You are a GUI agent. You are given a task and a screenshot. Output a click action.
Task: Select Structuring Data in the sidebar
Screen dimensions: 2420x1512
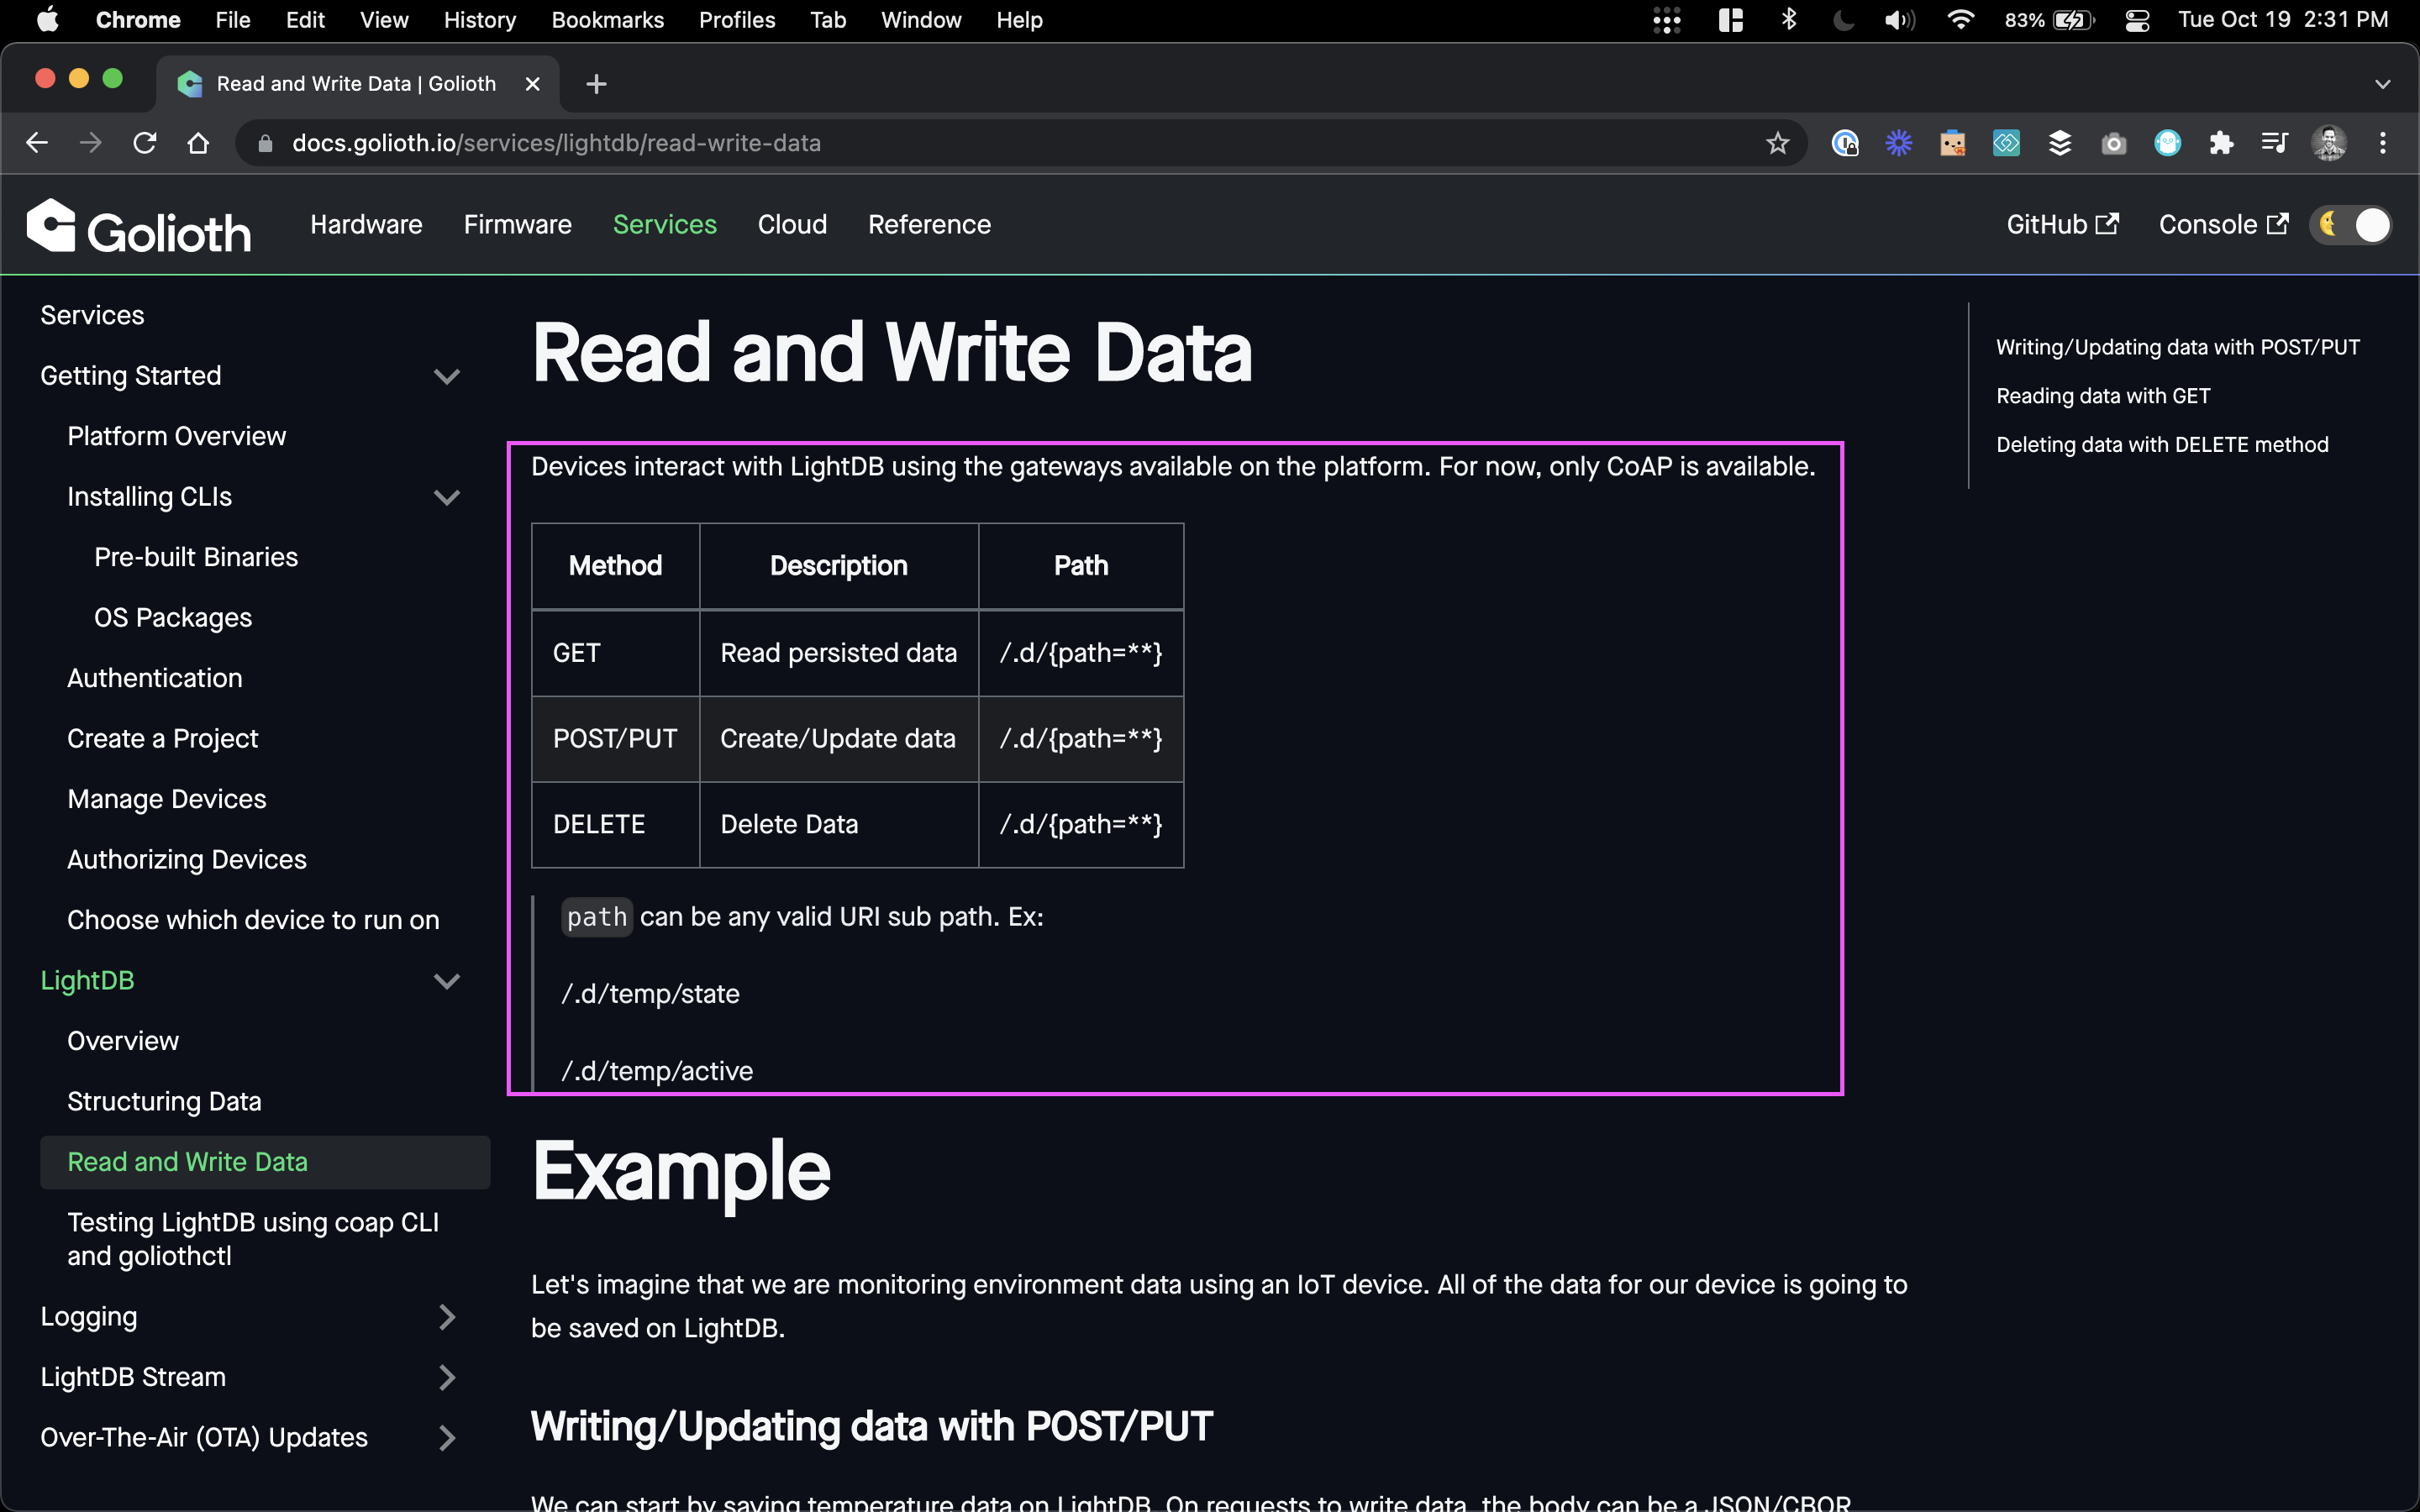[164, 1101]
